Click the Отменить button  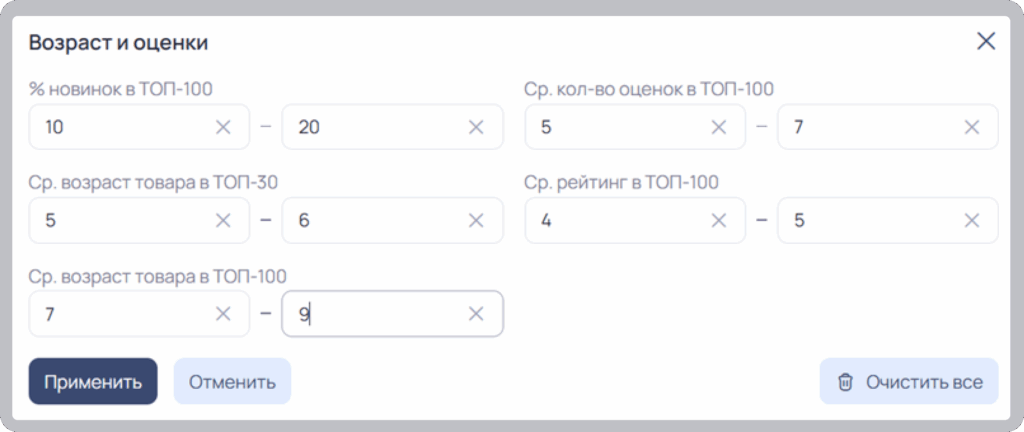tap(232, 381)
